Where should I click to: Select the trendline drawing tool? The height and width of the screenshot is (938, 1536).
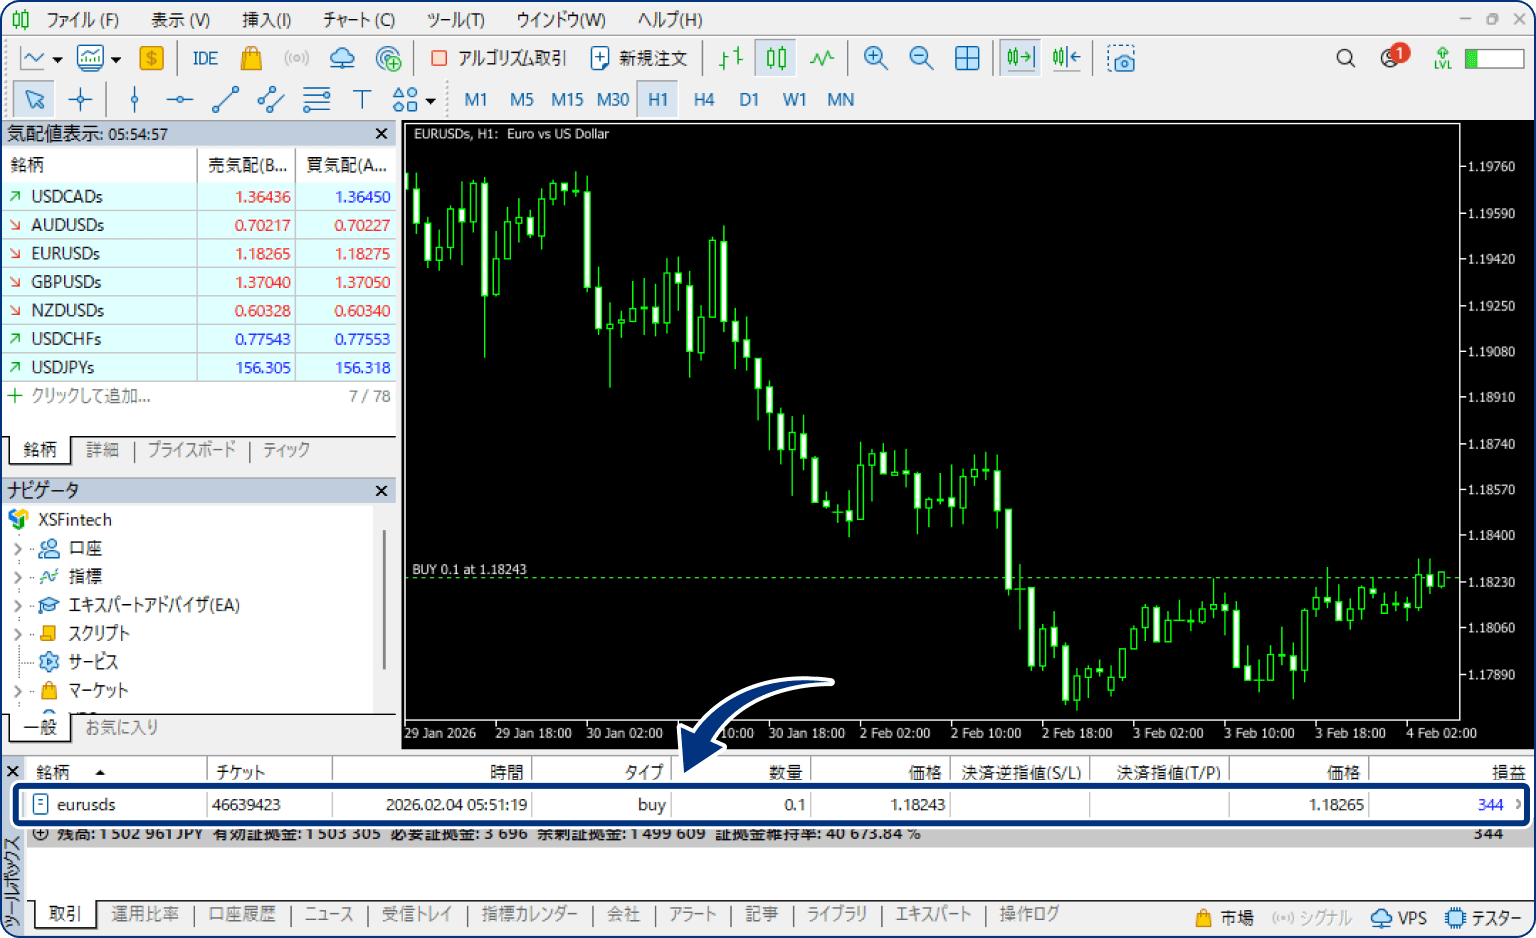pyautogui.click(x=225, y=99)
